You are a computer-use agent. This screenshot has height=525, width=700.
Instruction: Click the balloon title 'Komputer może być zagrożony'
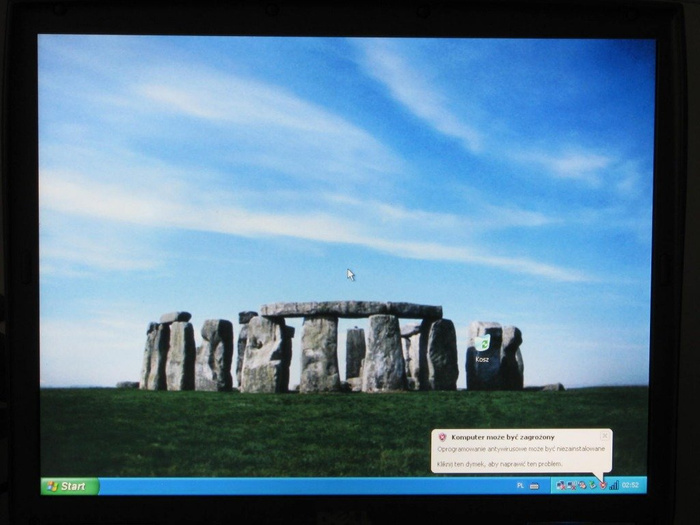coord(500,437)
